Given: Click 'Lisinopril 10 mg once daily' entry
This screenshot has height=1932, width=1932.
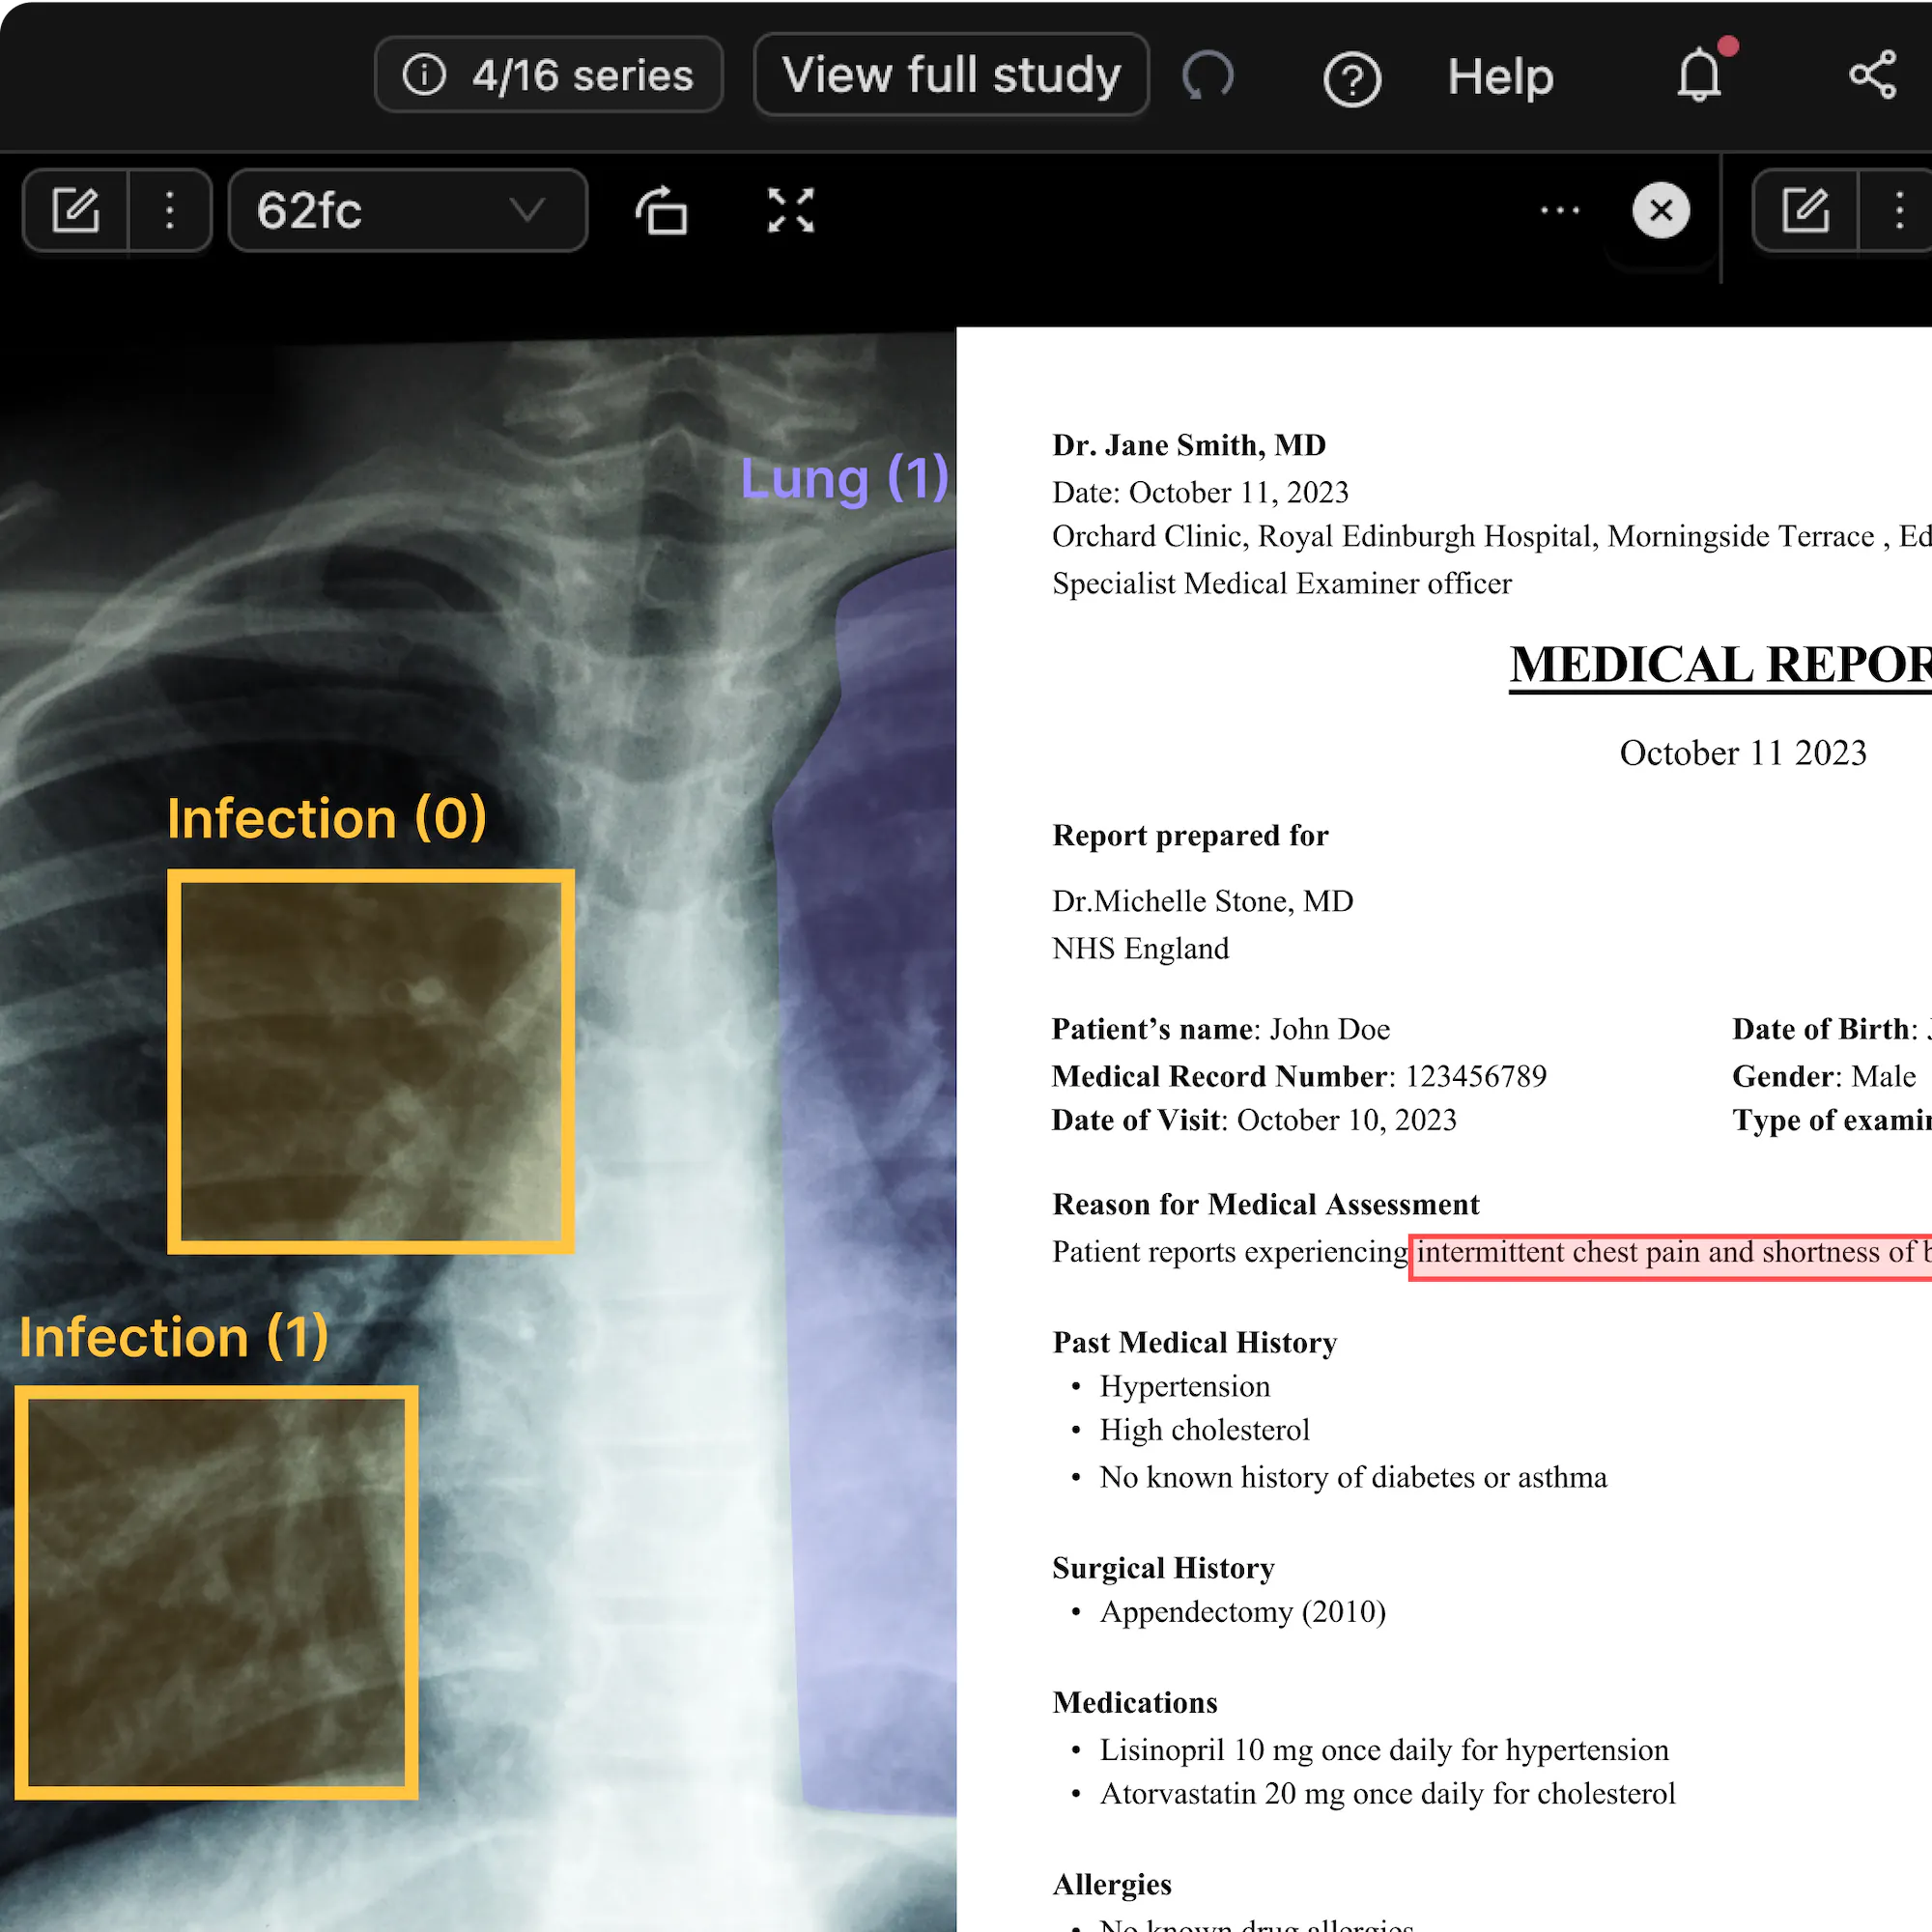Looking at the screenshot, I should (1384, 1749).
